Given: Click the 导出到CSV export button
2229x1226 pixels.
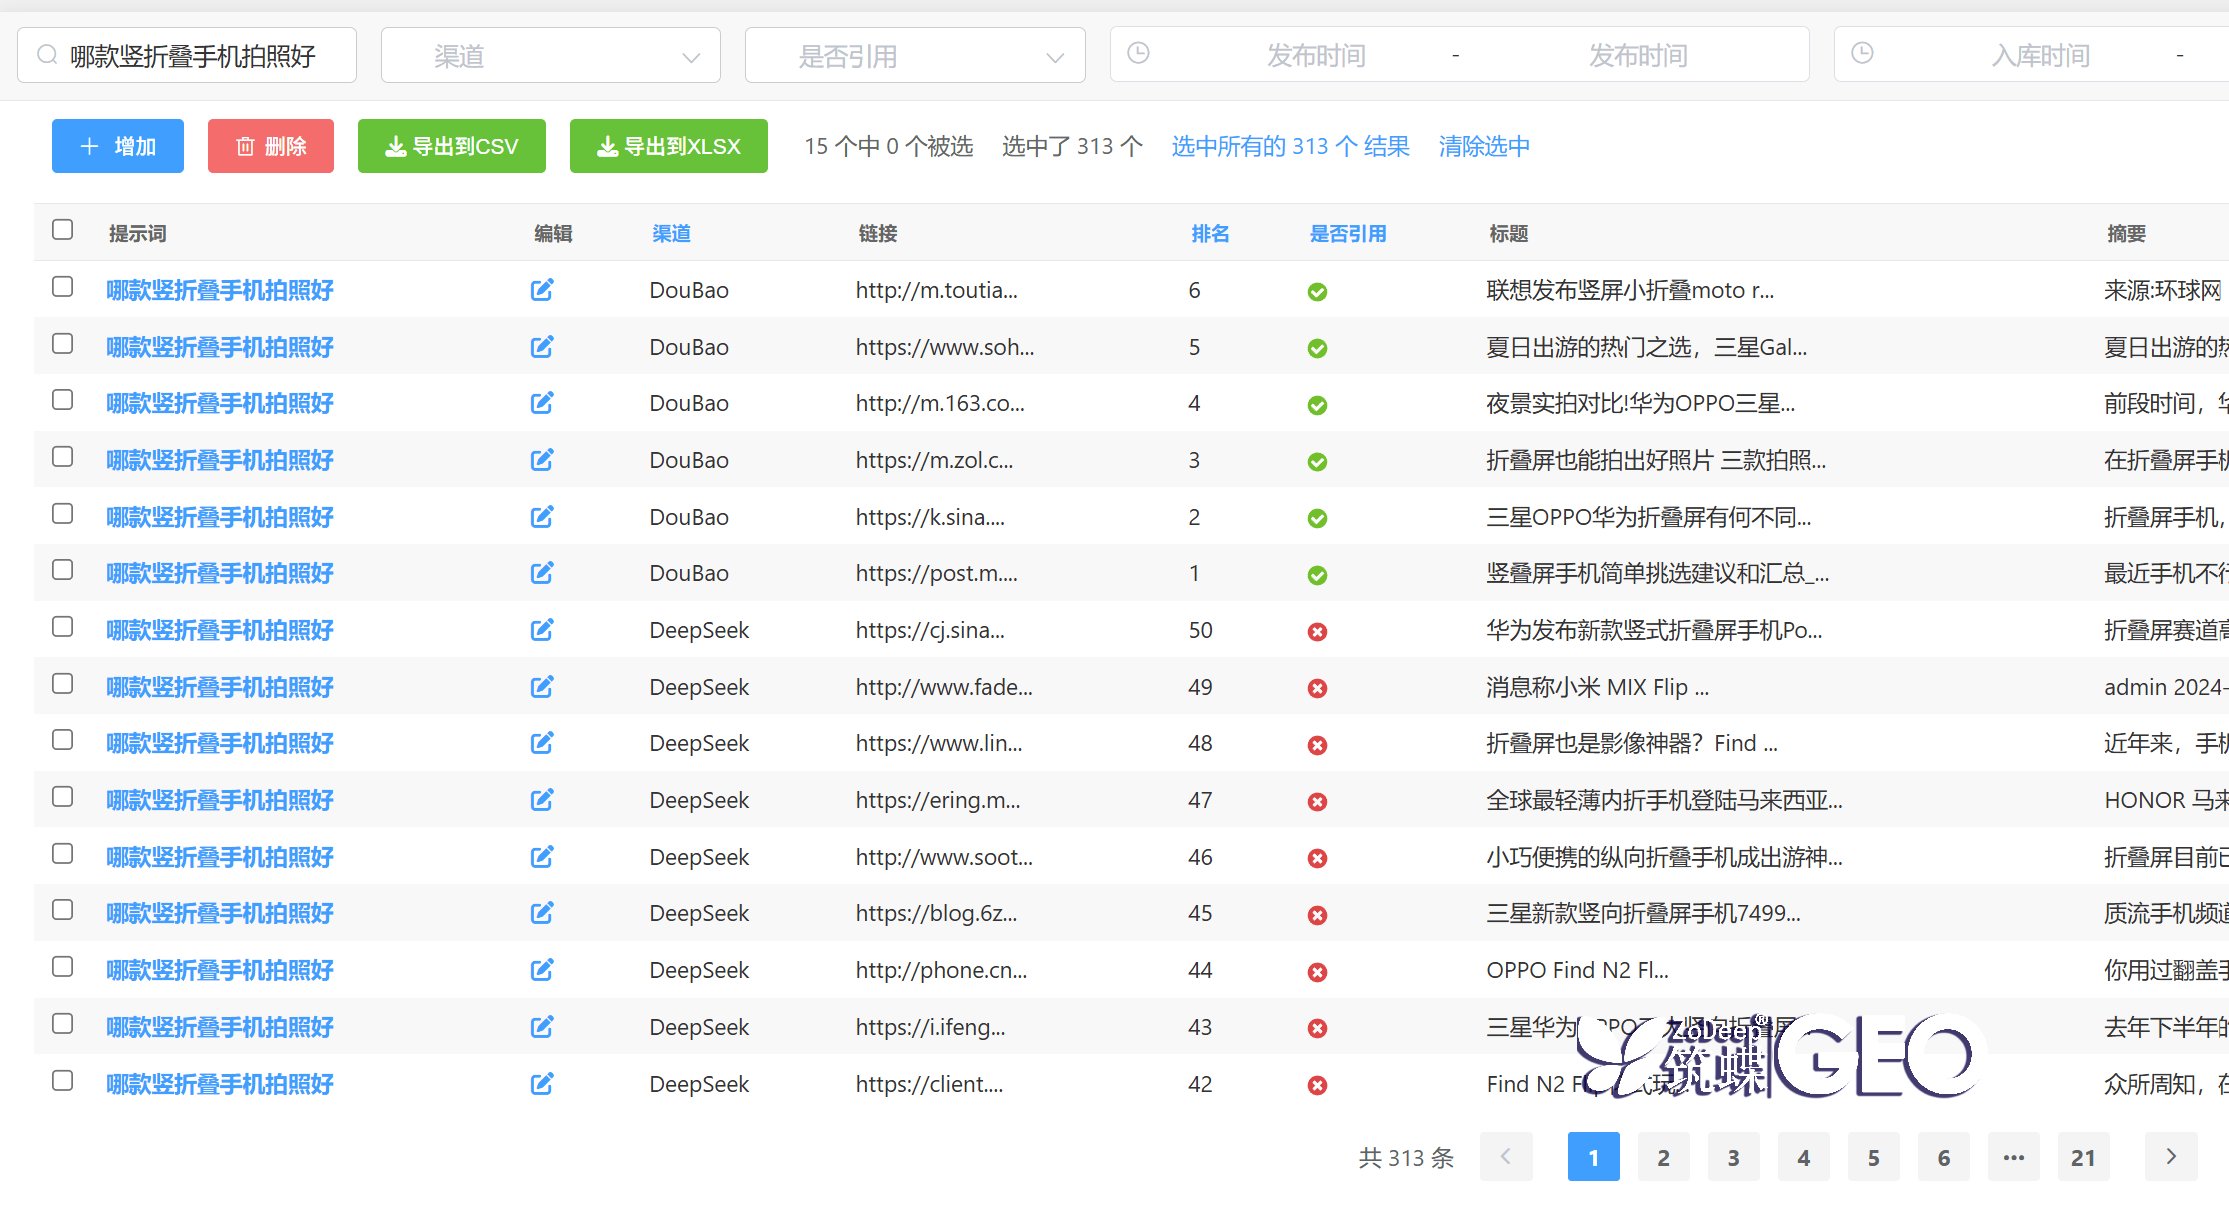Looking at the screenshot, I should pyautogui.click(x=451, y=146).
